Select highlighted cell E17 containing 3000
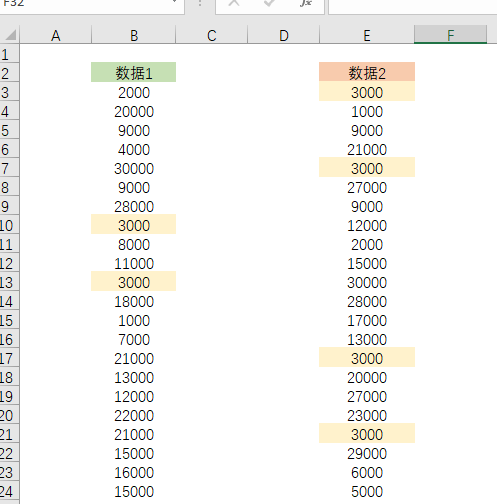Image resolution: width=497 pixels, height=504 pixels. pyautogui.click(x=367, y=358)
